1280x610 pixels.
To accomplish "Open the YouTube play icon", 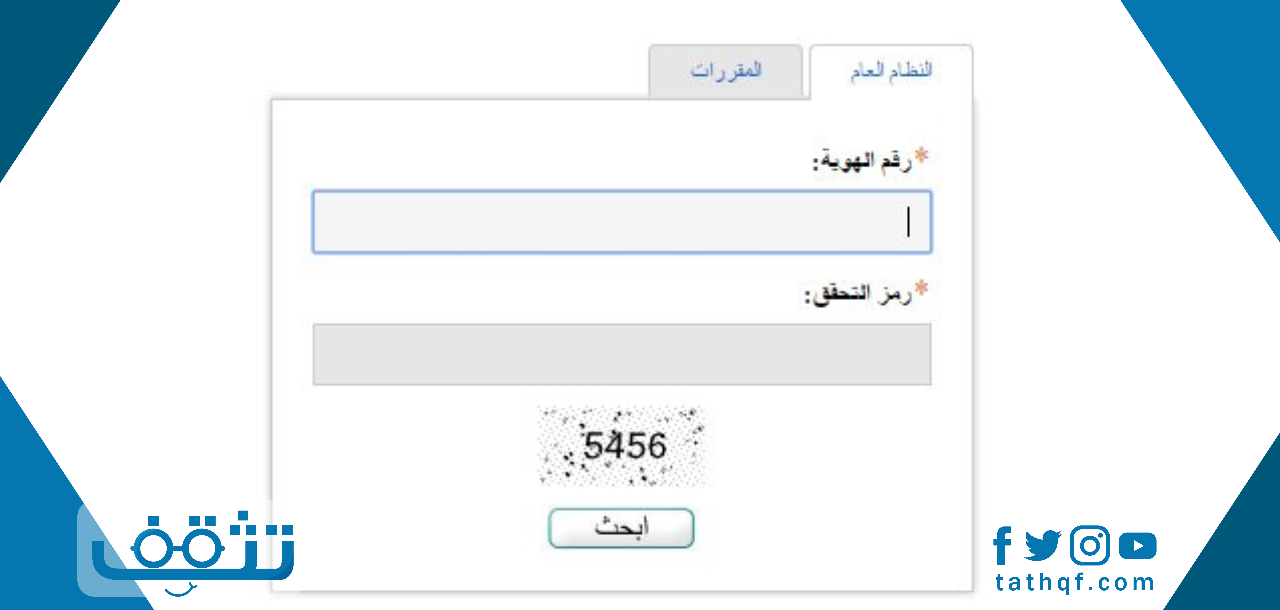I will coord(1138,546).
